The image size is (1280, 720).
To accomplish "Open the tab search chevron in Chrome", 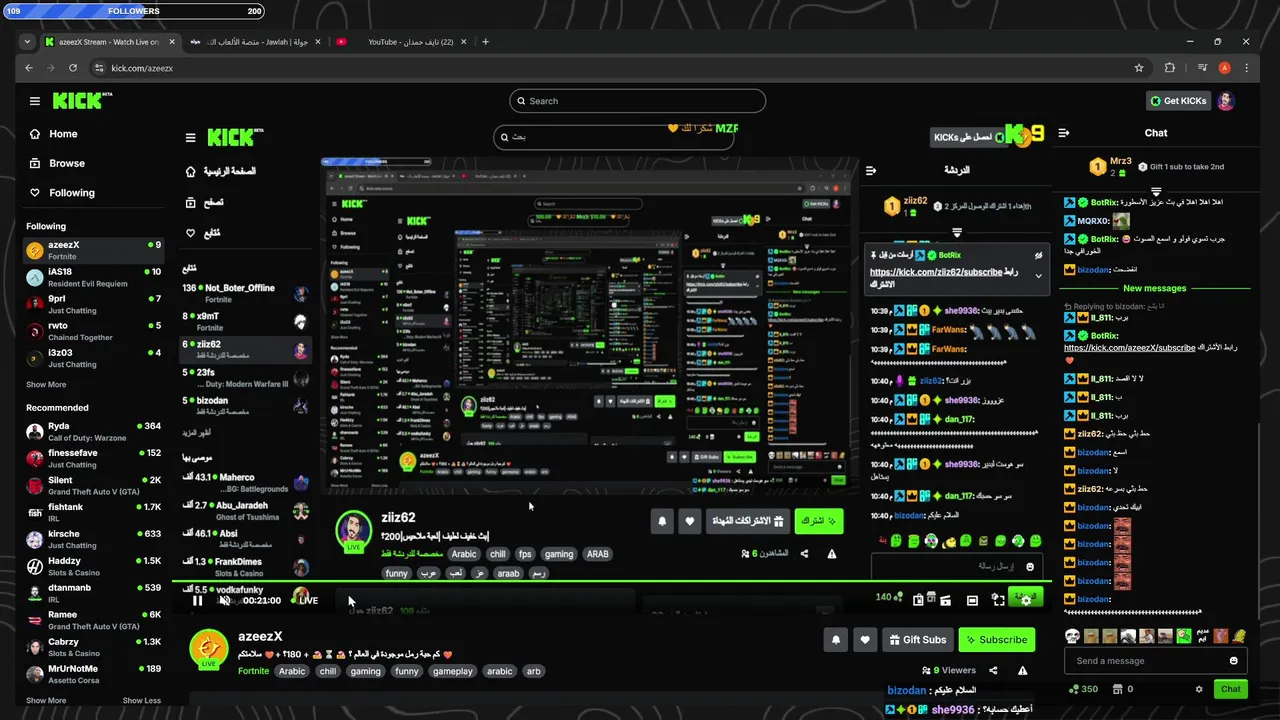I will (x=28, y=42).
